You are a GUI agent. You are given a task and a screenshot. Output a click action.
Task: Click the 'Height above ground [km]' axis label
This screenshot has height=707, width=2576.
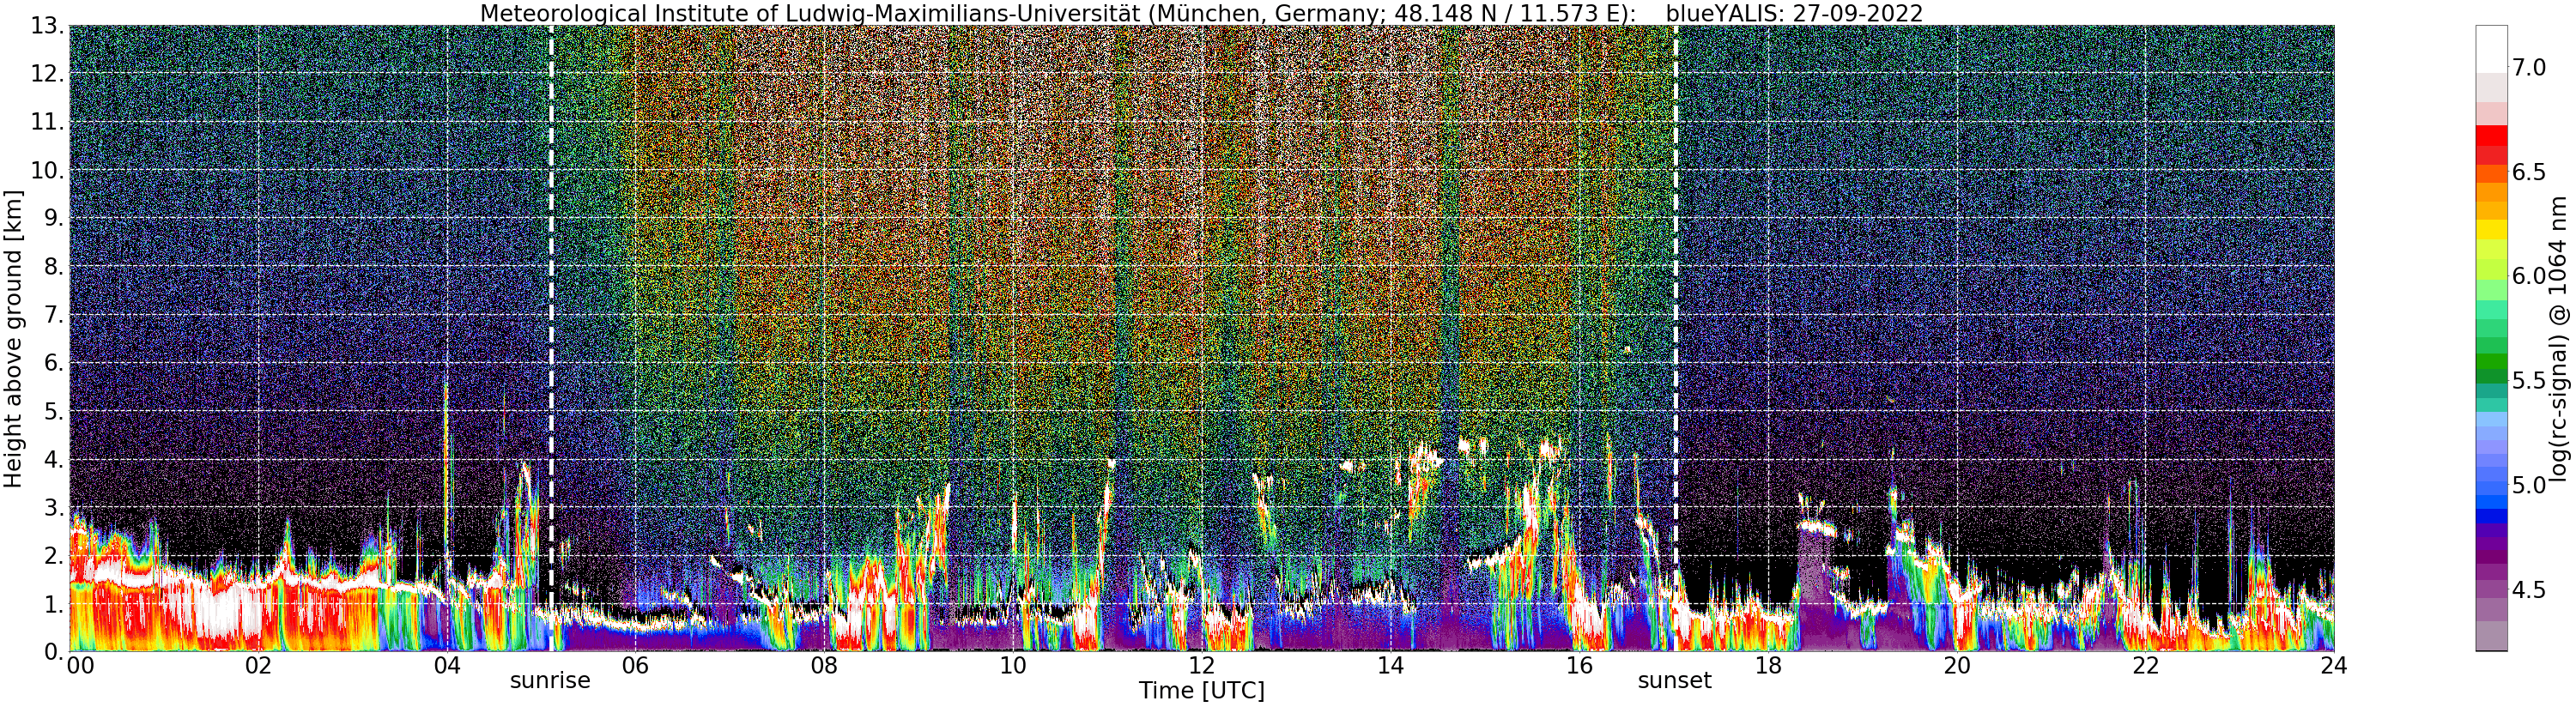click(13, 338)
